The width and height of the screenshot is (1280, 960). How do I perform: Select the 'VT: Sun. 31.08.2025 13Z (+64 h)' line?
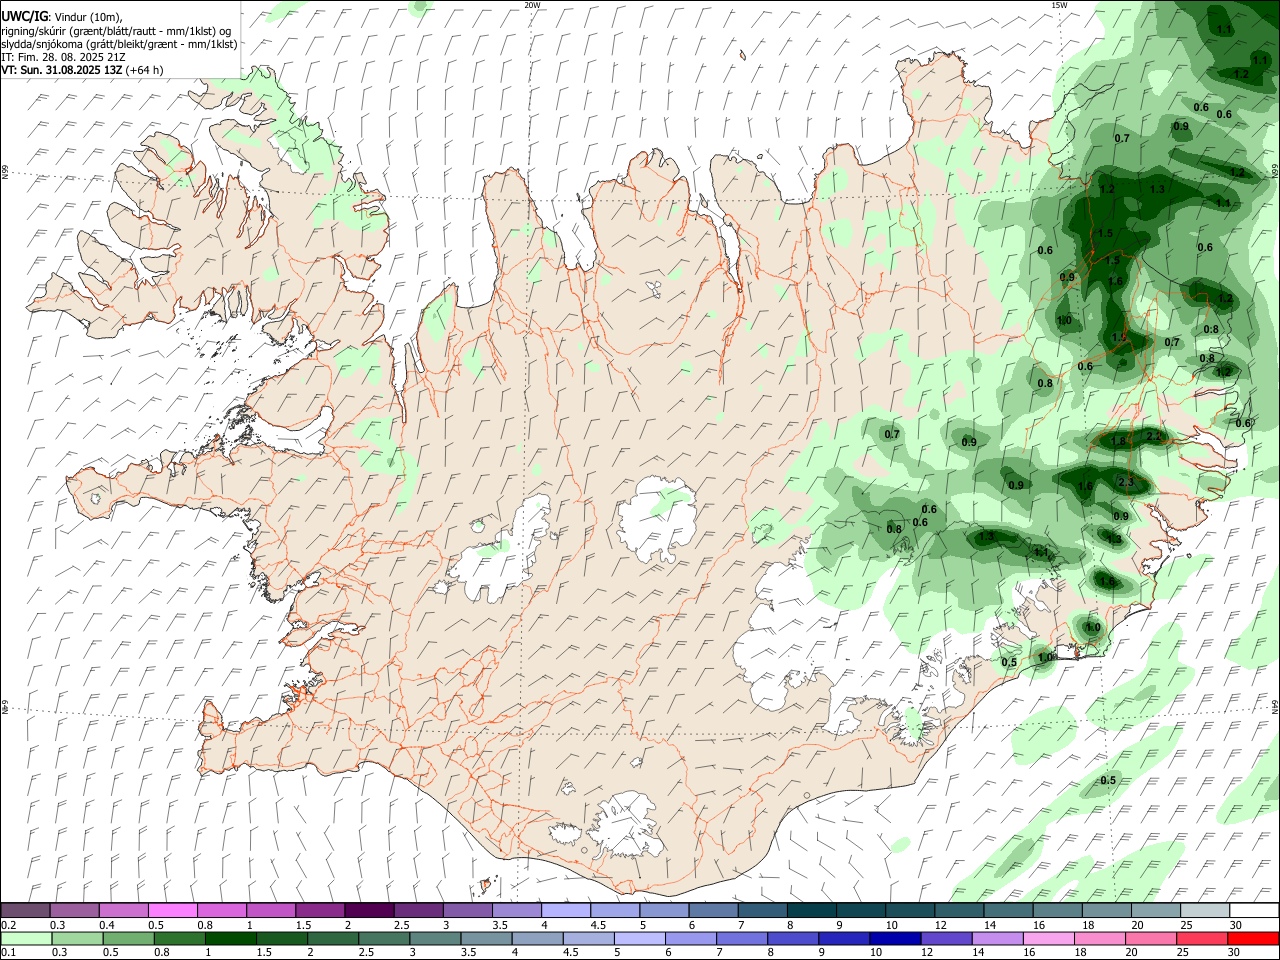click(82, 70)
